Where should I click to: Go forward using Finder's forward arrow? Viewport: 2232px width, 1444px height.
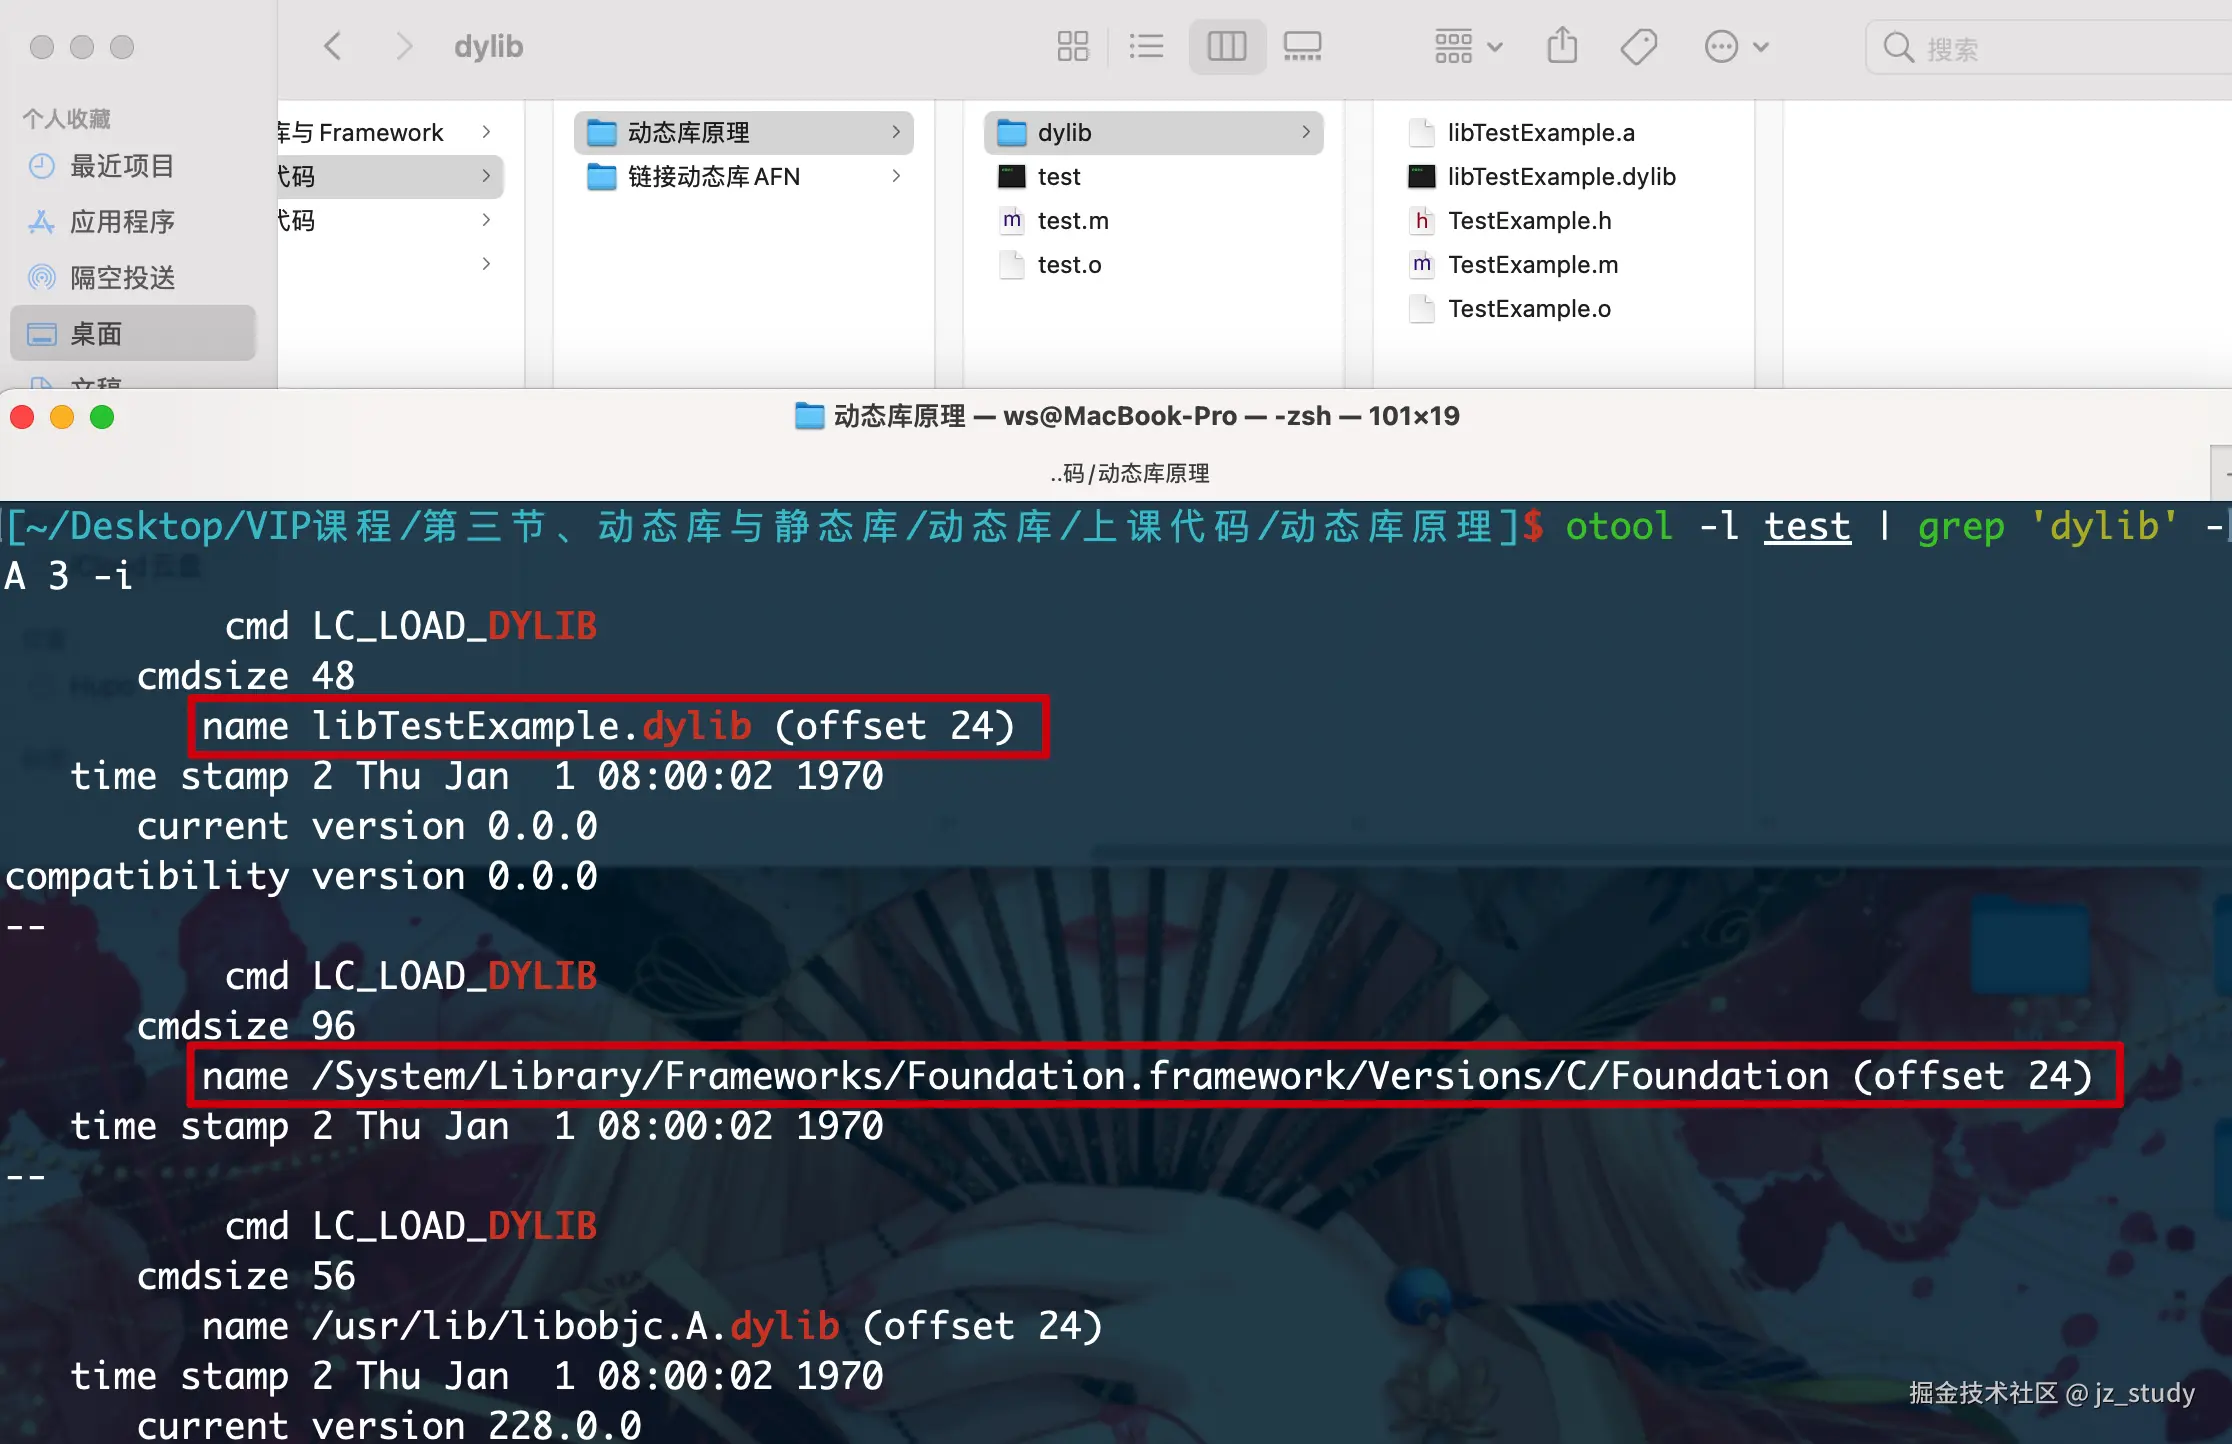click(404, 46)
